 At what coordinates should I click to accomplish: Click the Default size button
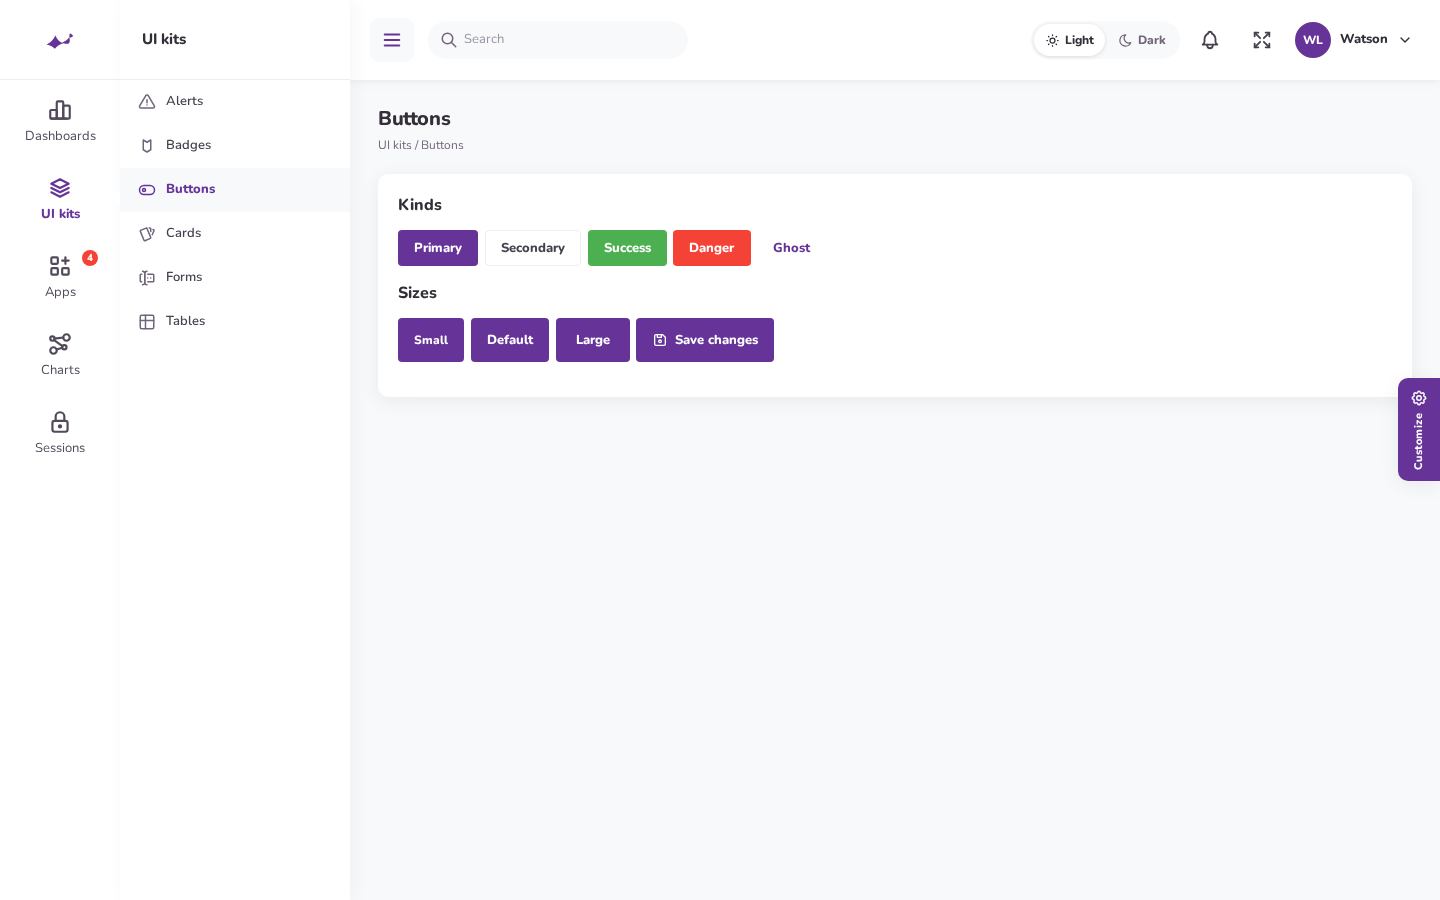510,340
